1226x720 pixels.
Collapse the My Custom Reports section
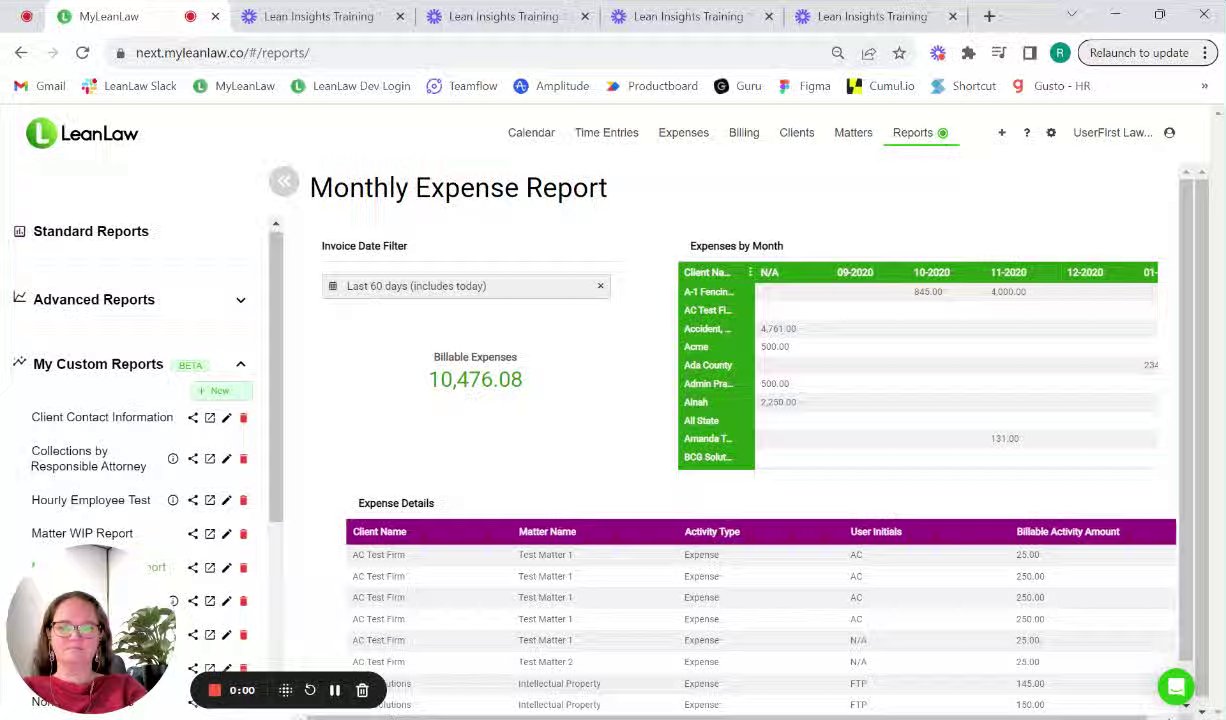click(x=241, y=364)
